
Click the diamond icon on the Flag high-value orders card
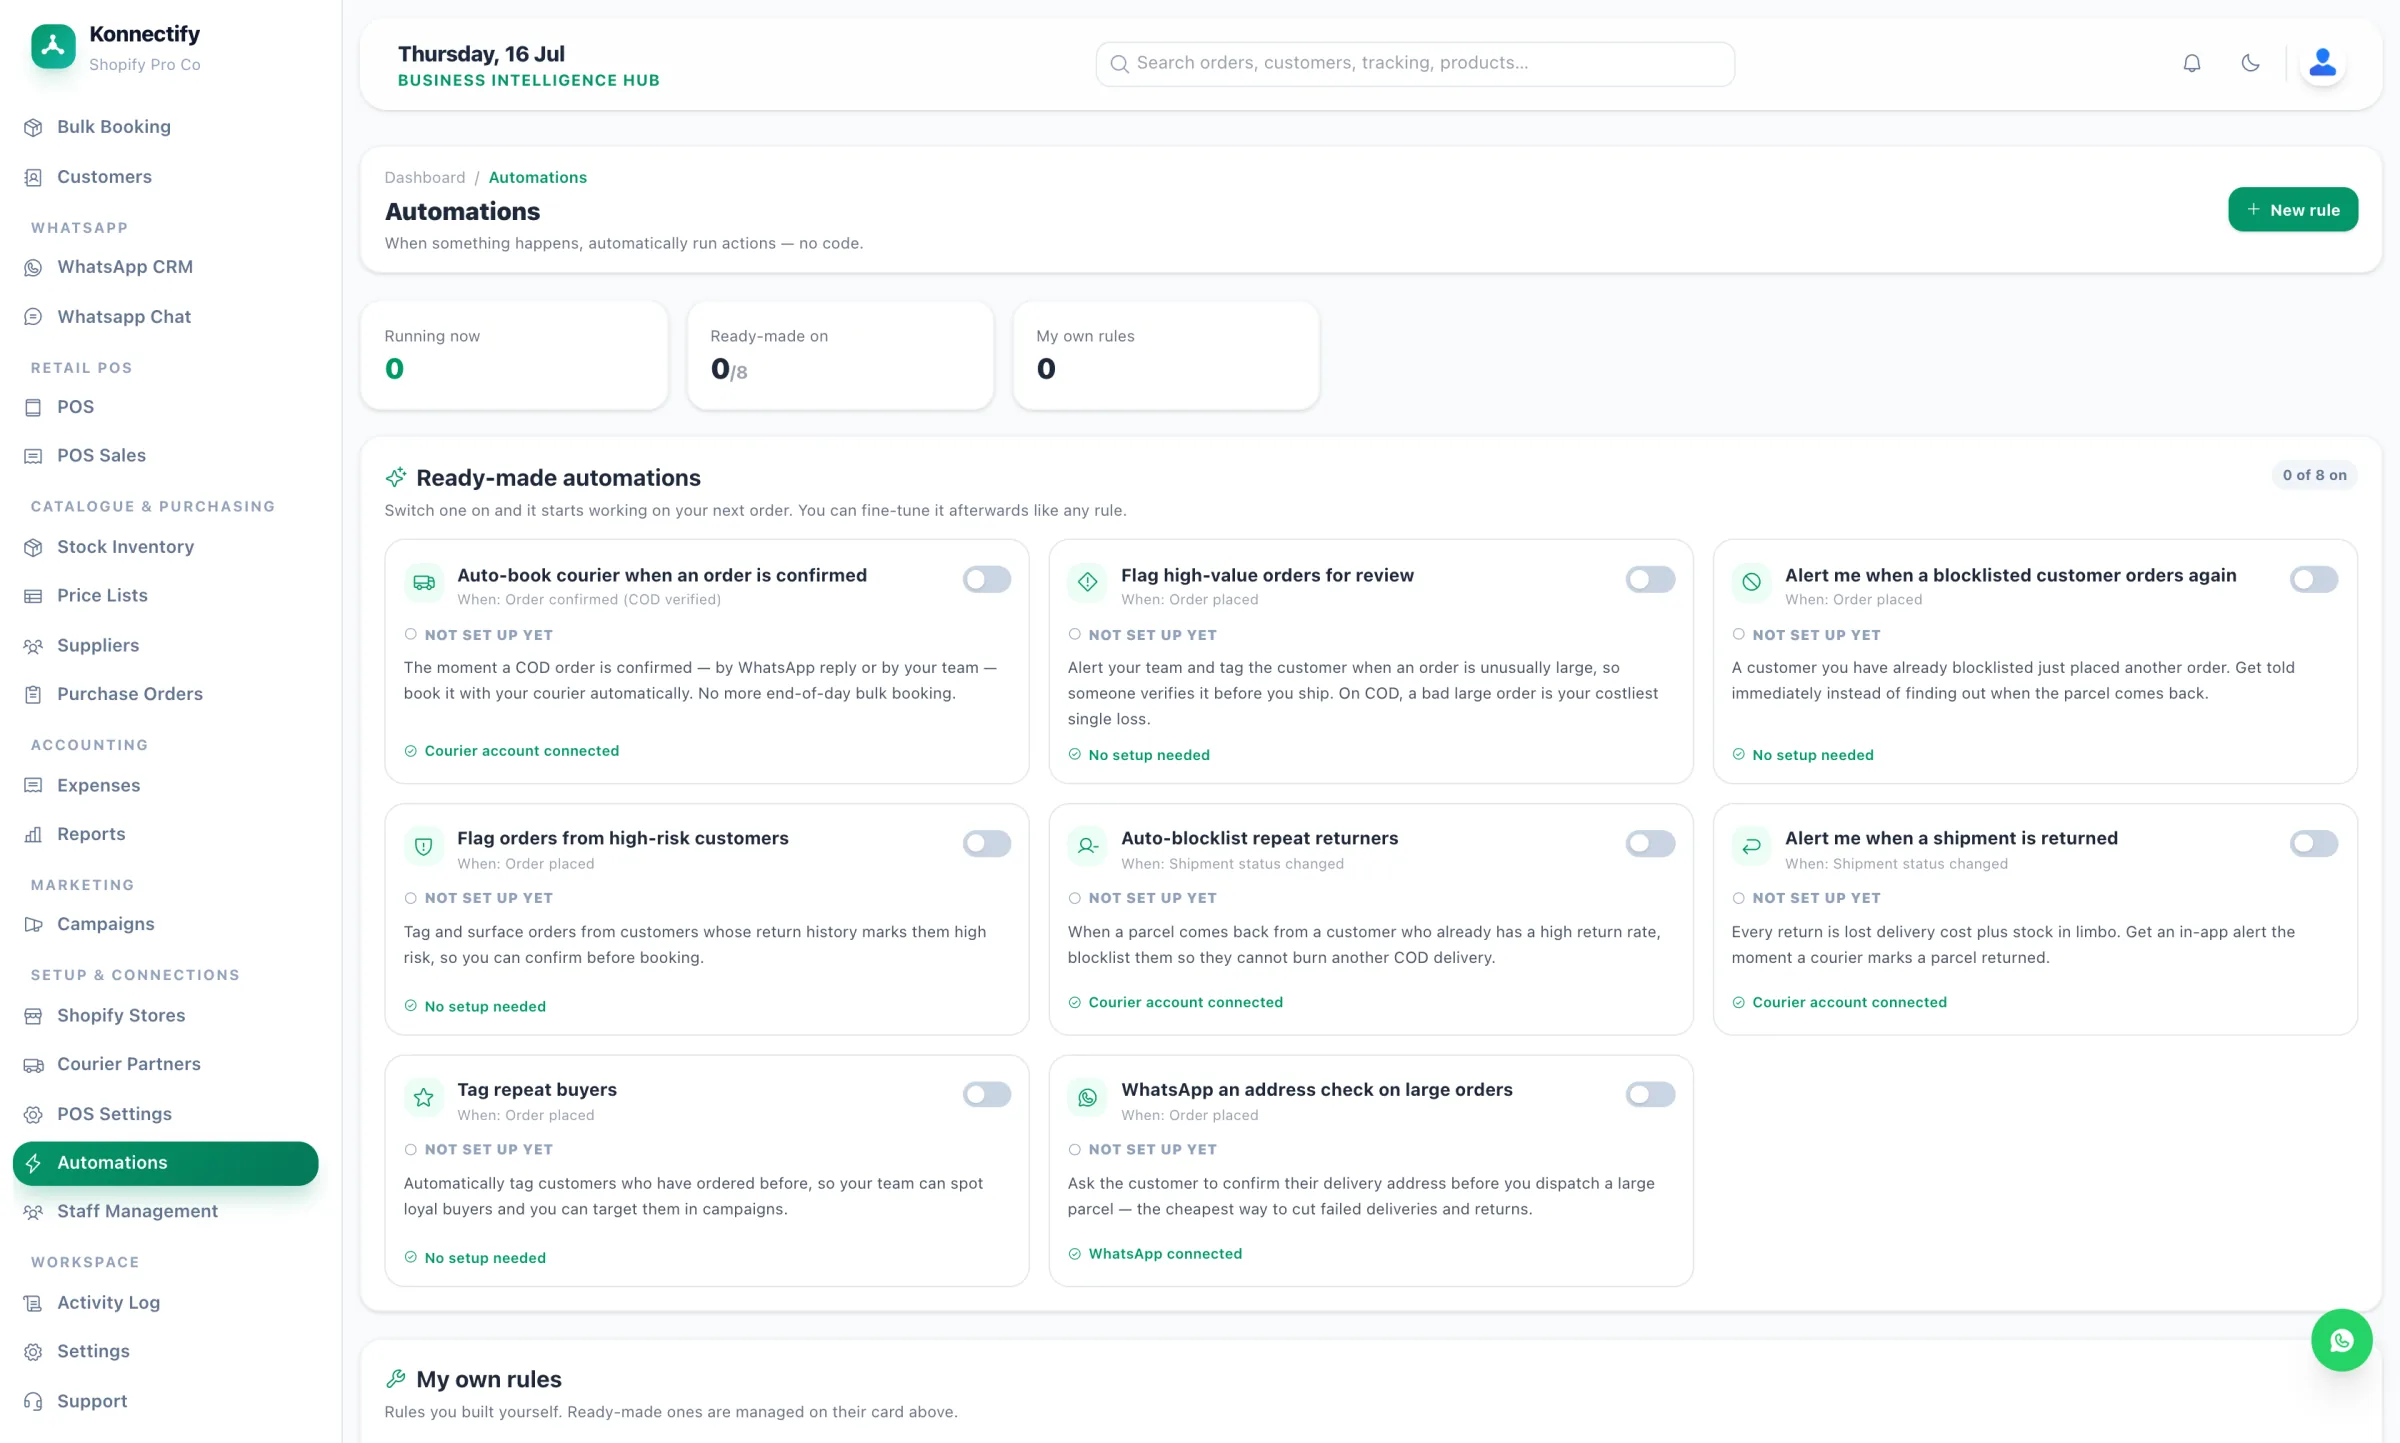[x=1087, y=582]
